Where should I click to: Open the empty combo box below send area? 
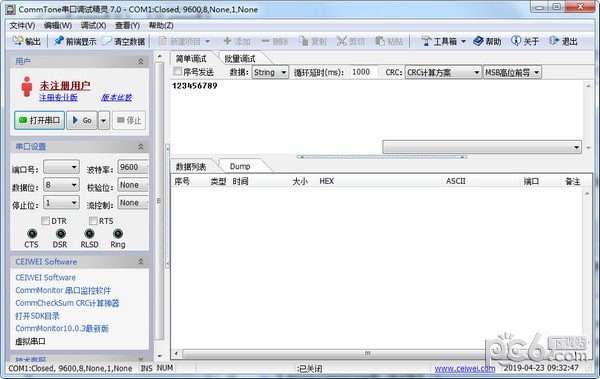(x=482, y=147)
